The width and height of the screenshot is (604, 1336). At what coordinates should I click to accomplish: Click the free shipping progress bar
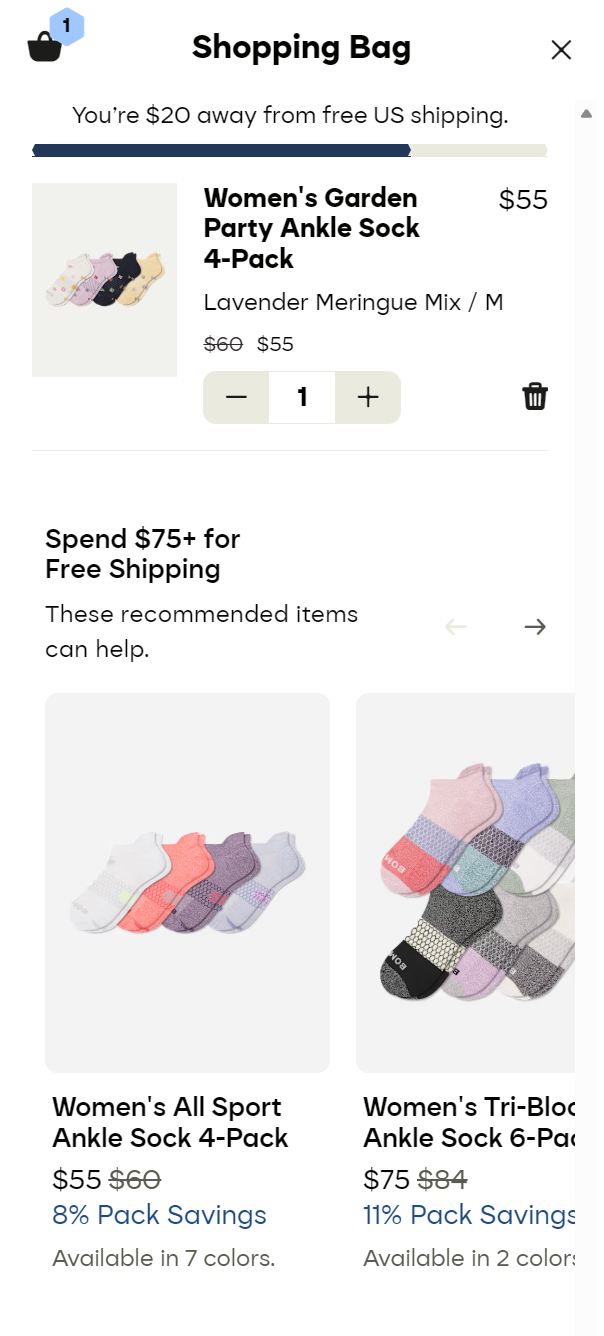[290, 150]
